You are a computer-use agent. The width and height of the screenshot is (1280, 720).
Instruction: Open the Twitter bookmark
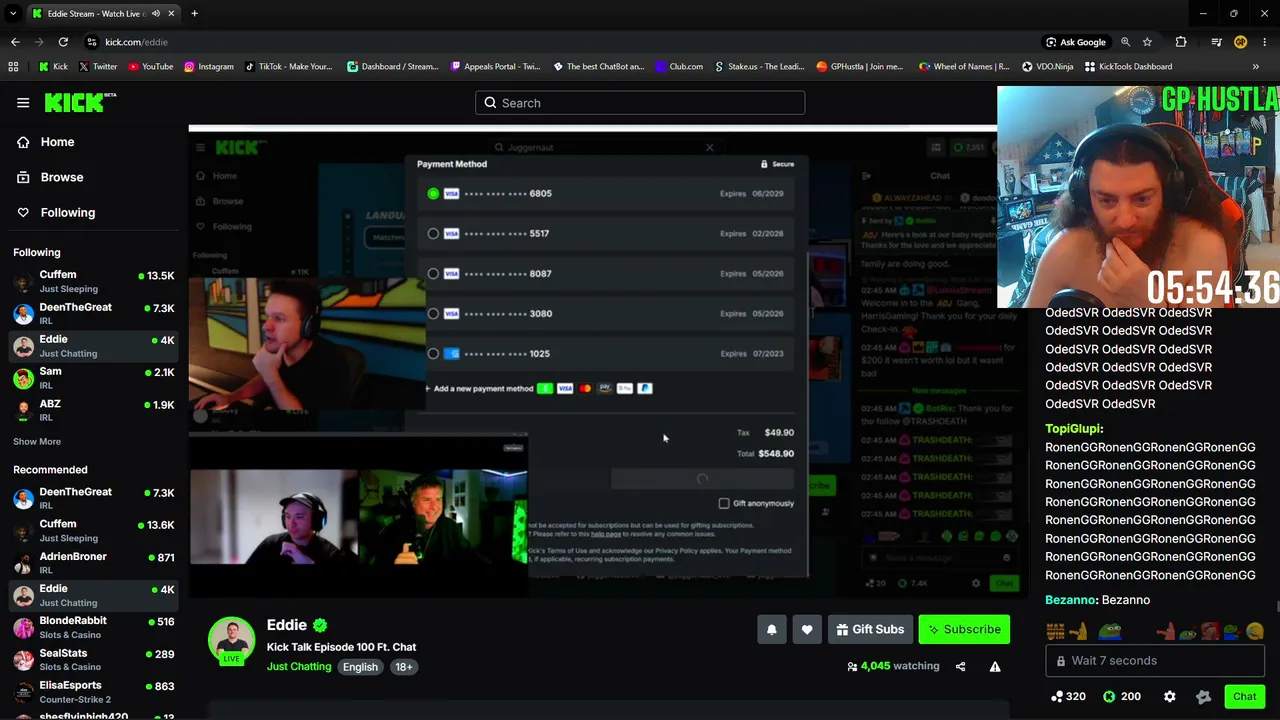(98, 67)
